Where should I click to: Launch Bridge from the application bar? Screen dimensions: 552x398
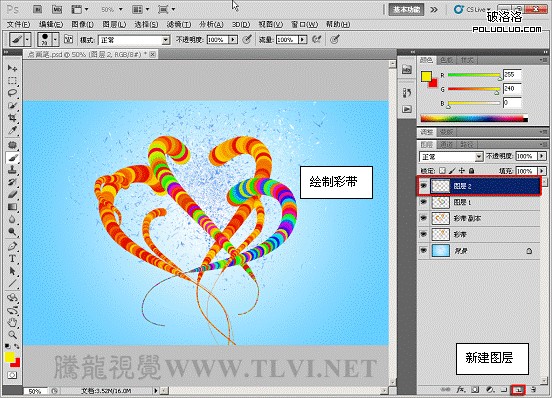pyautogui.click(x=37, y=10)
